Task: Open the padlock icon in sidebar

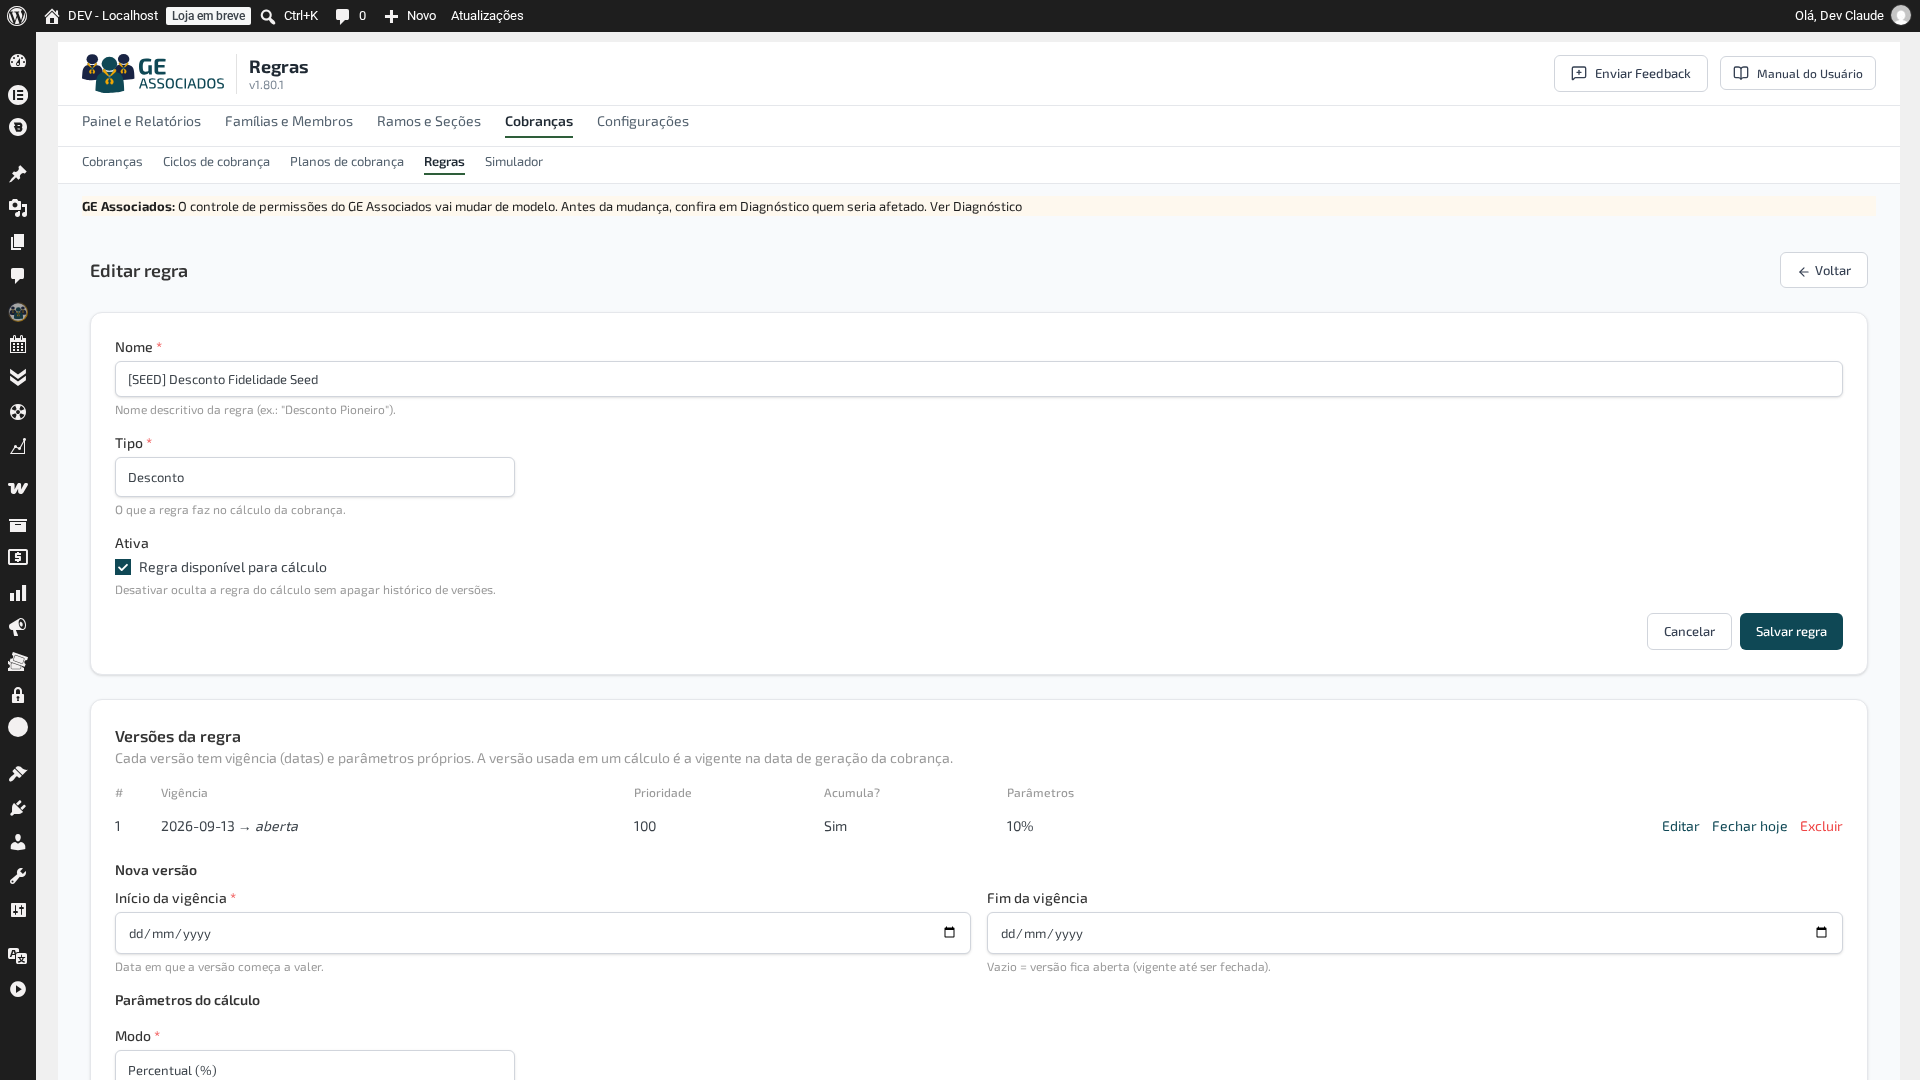Action: click(18, 695)
